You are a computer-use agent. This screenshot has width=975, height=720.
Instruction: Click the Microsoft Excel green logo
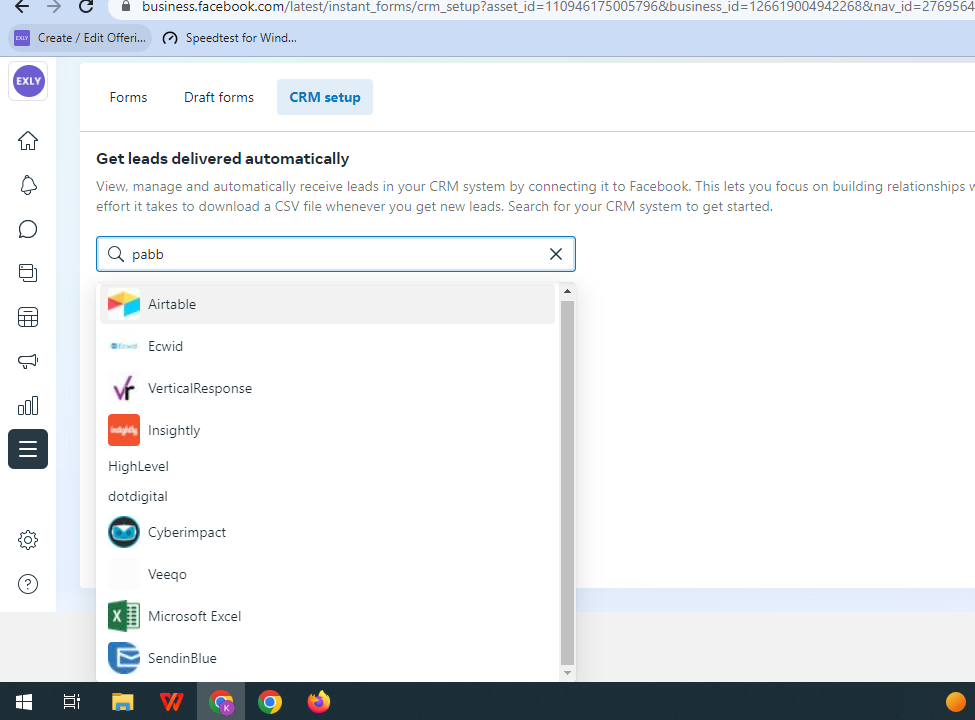pos(124,616)
